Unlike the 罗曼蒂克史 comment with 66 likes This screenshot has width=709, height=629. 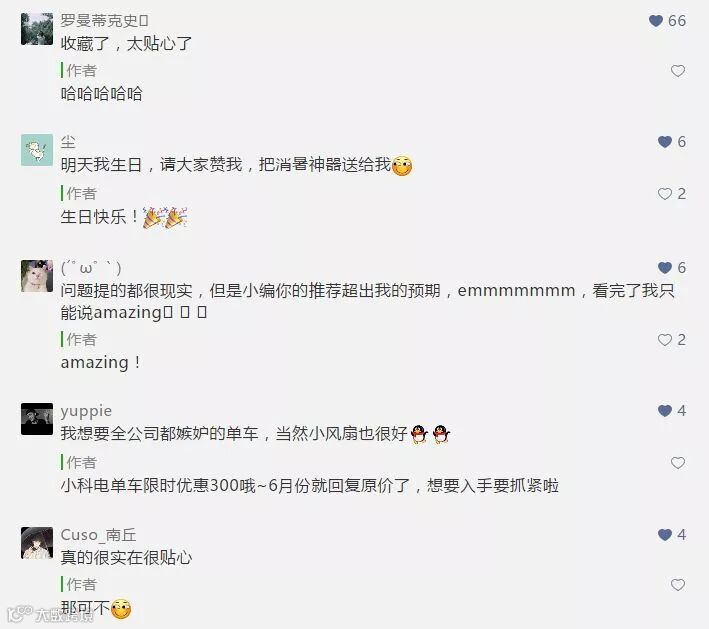pos(656,21)
